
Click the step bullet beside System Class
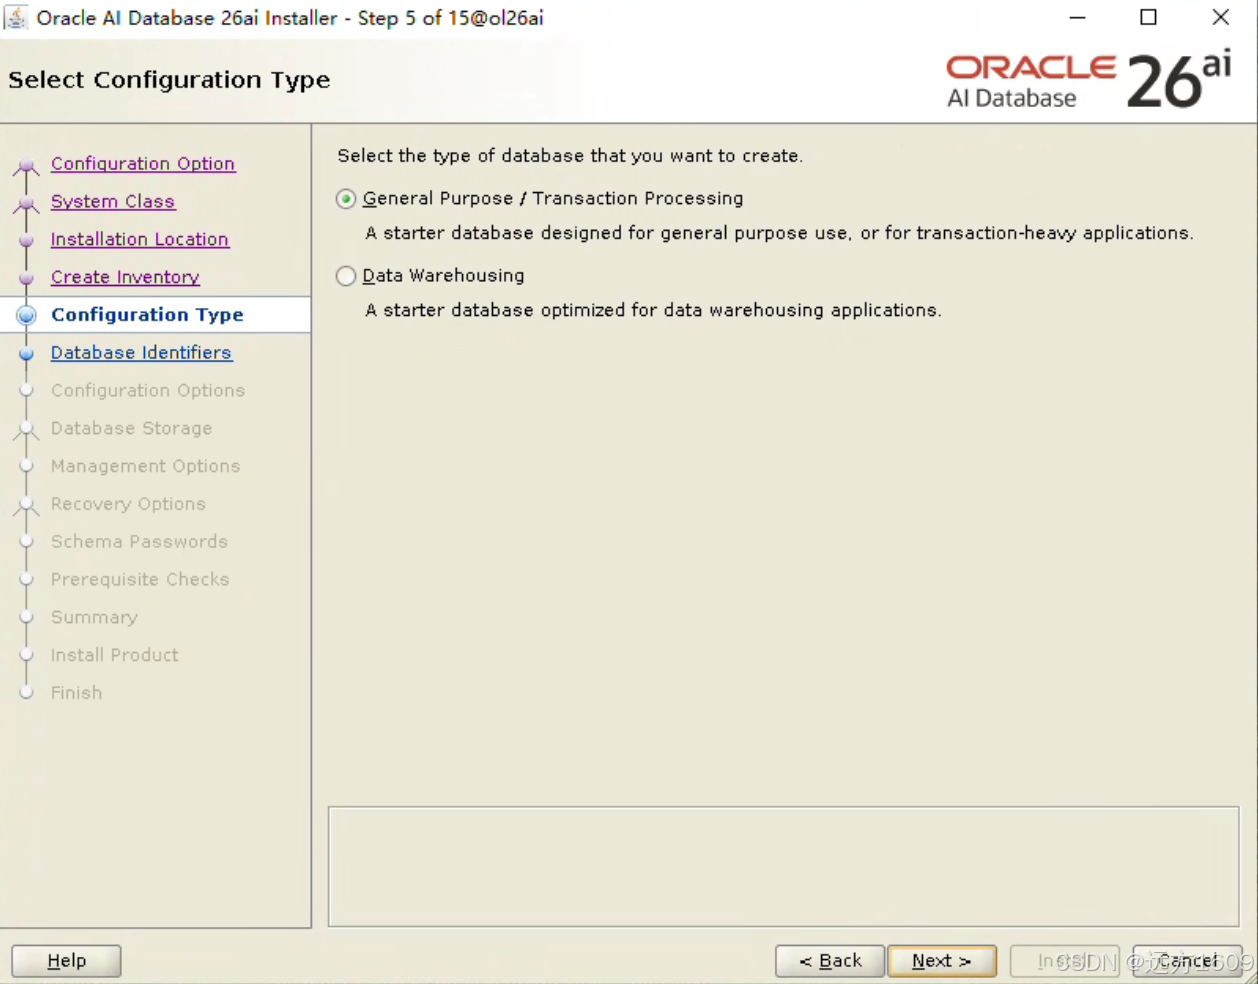pos(27,204)
